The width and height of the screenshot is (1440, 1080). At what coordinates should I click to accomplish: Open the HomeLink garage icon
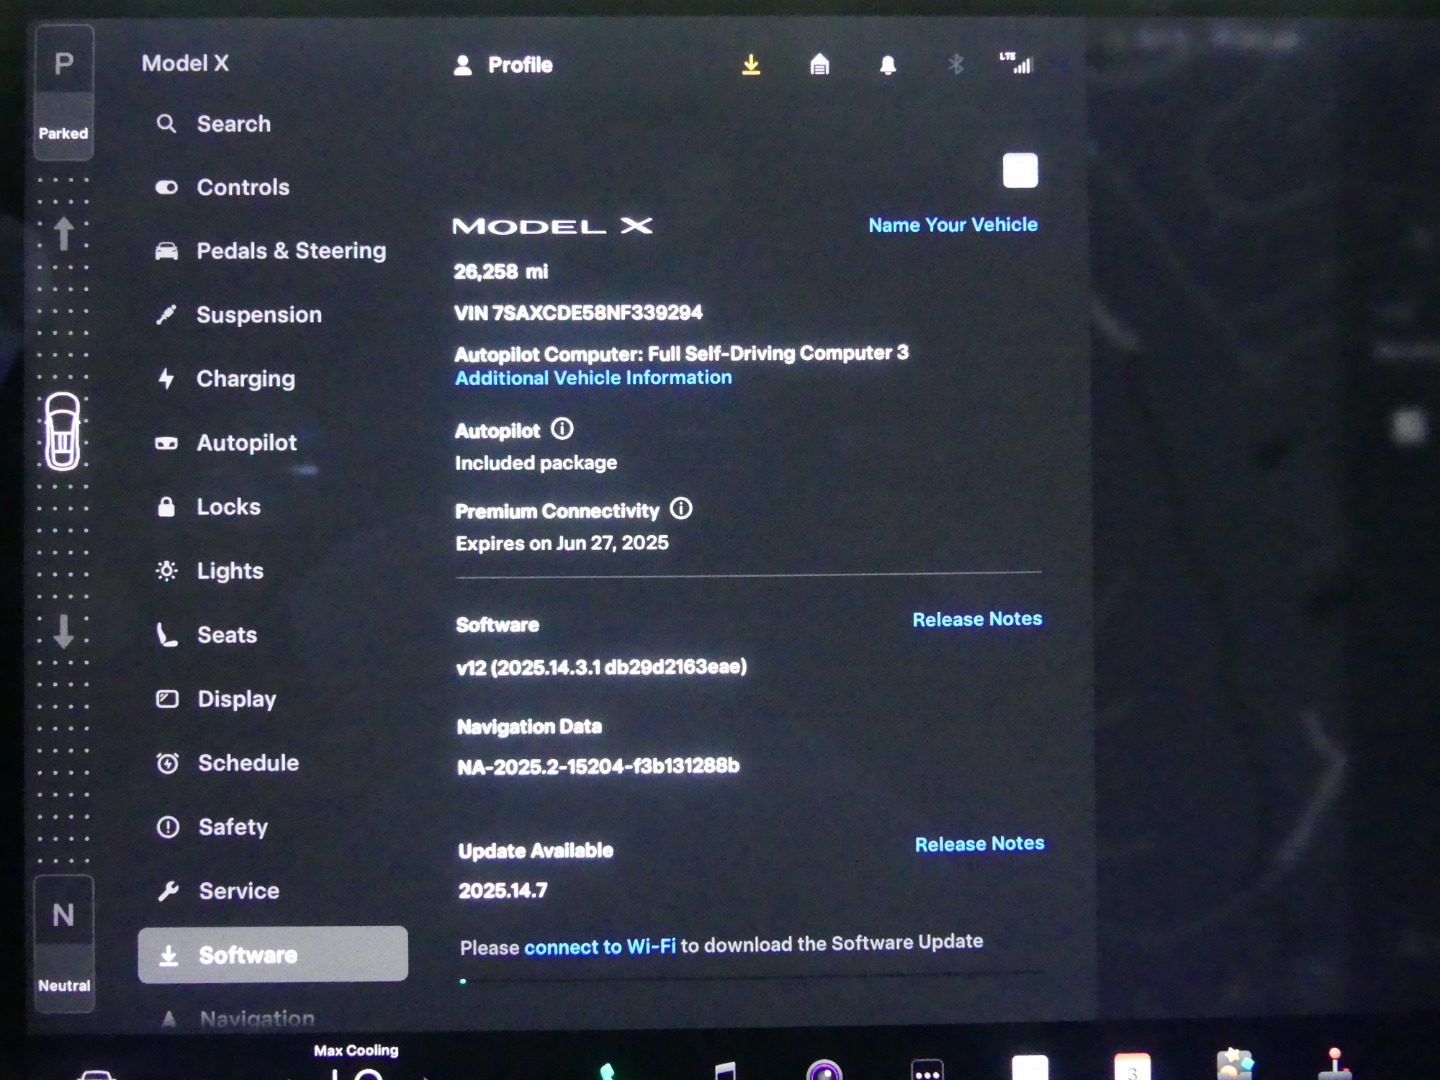click(x=819, y=65)
